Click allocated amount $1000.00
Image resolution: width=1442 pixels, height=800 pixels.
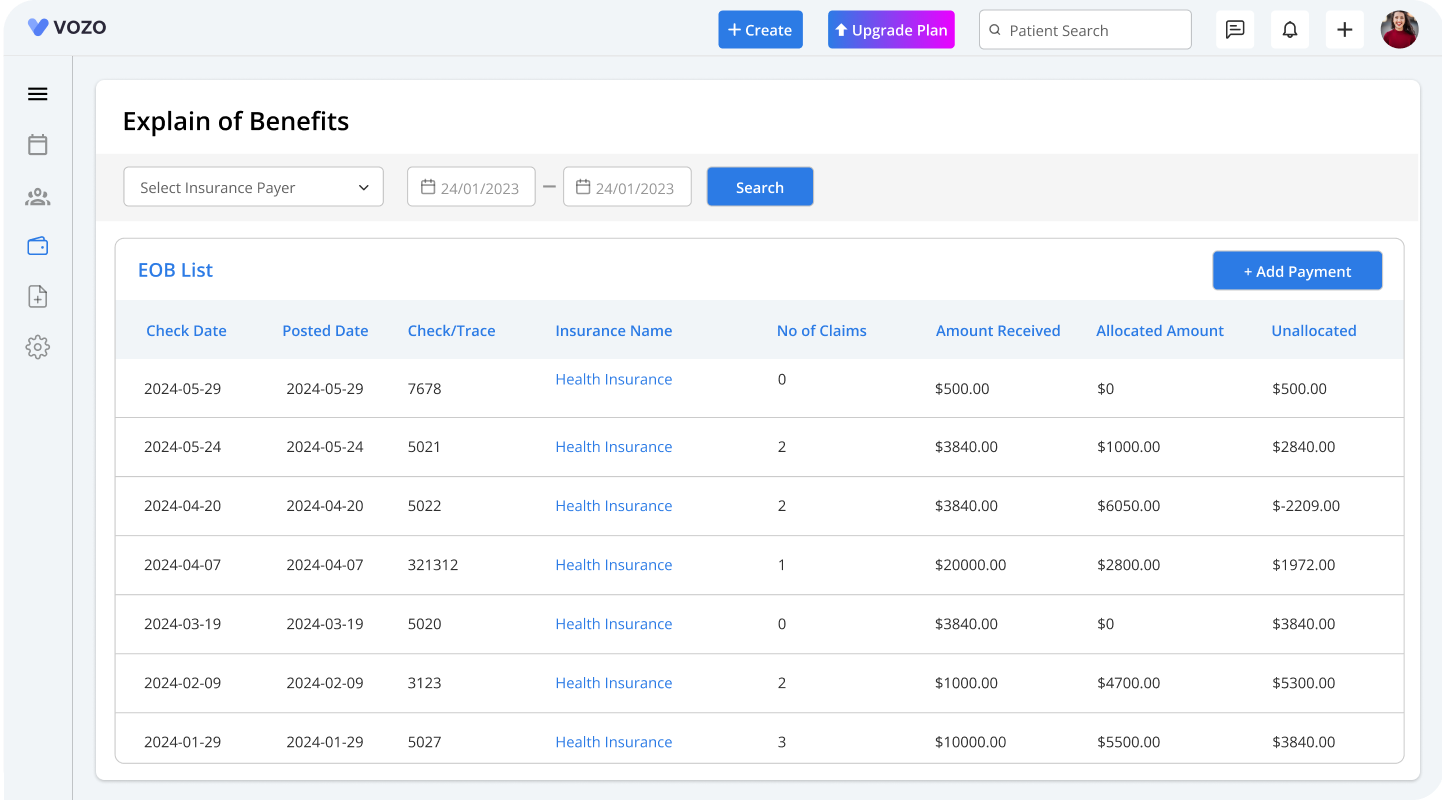tap(1129, 447)
